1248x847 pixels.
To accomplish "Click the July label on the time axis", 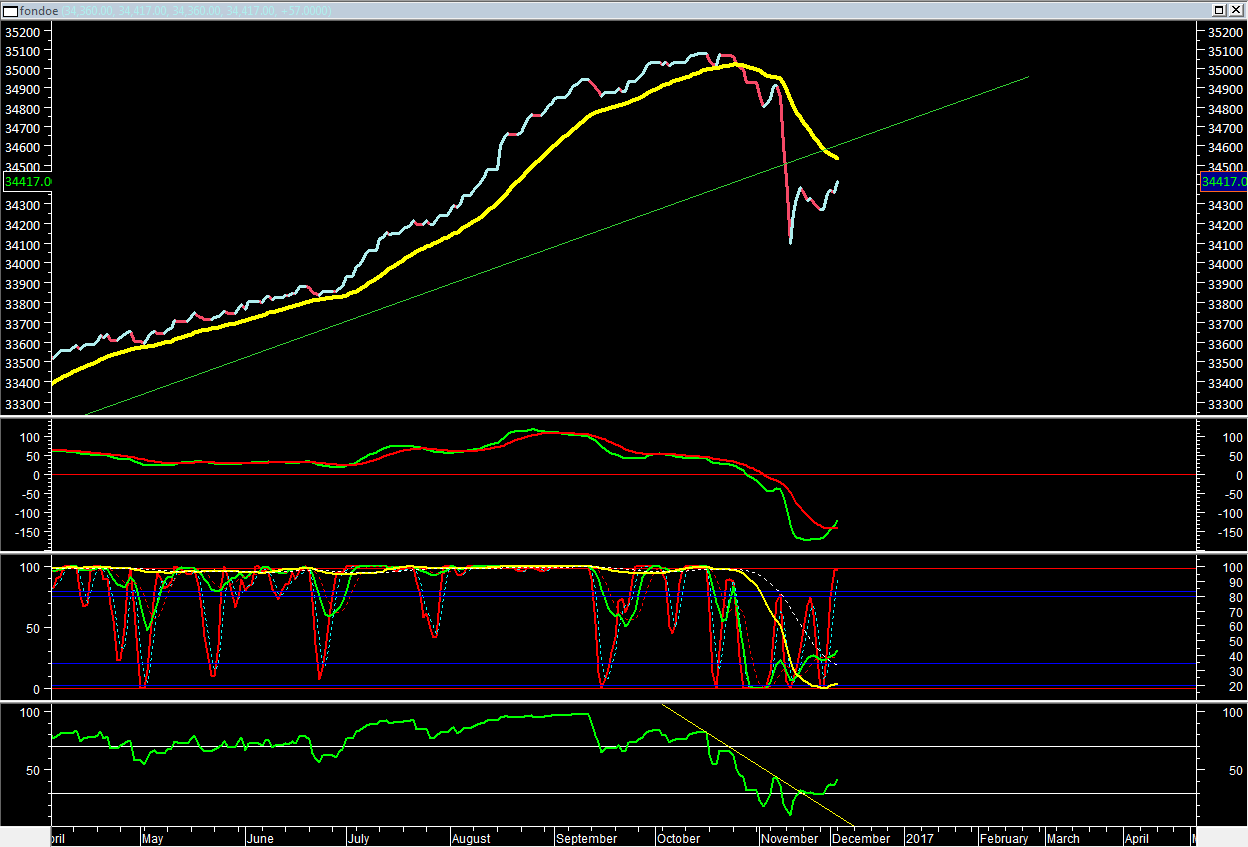I will click(358, 839).
